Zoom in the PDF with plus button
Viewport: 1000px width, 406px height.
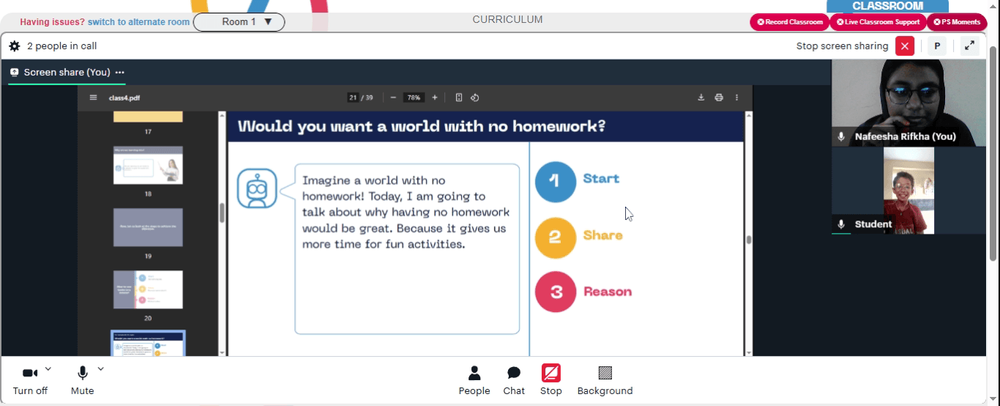point(434,98)
